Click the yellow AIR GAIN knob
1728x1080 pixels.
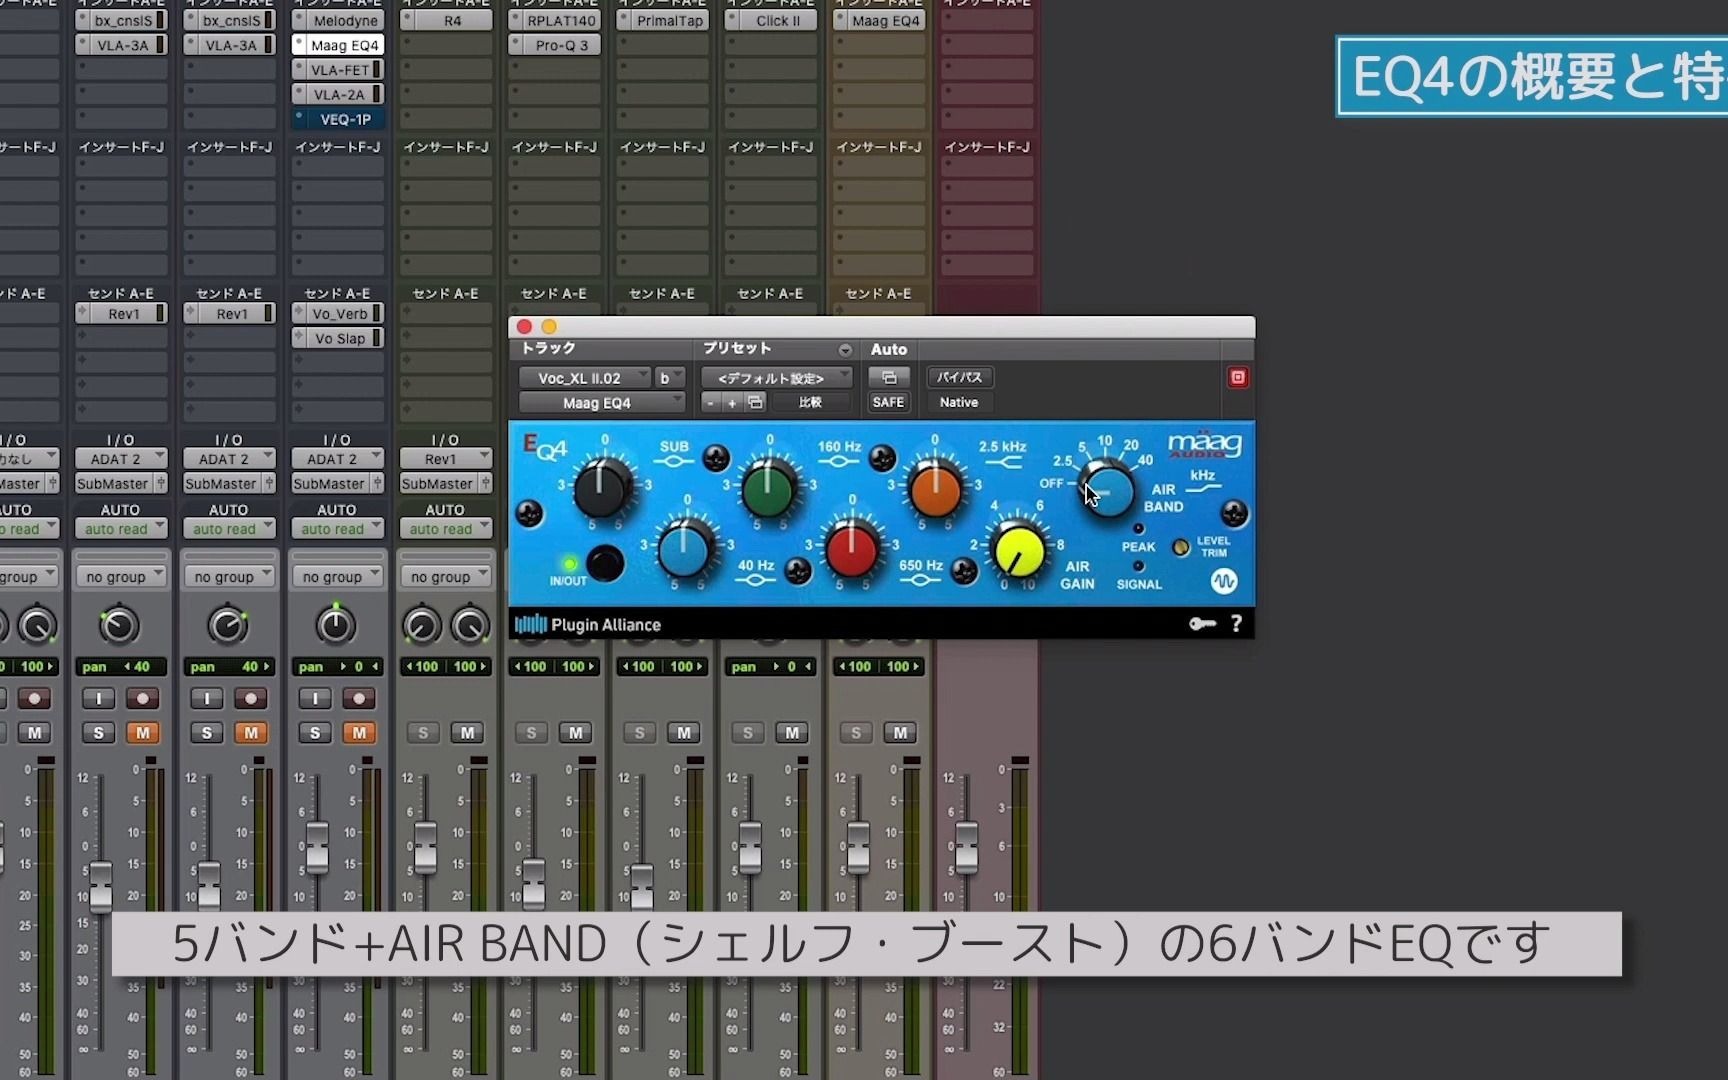pyautogui.click(x=1018, y=550)
